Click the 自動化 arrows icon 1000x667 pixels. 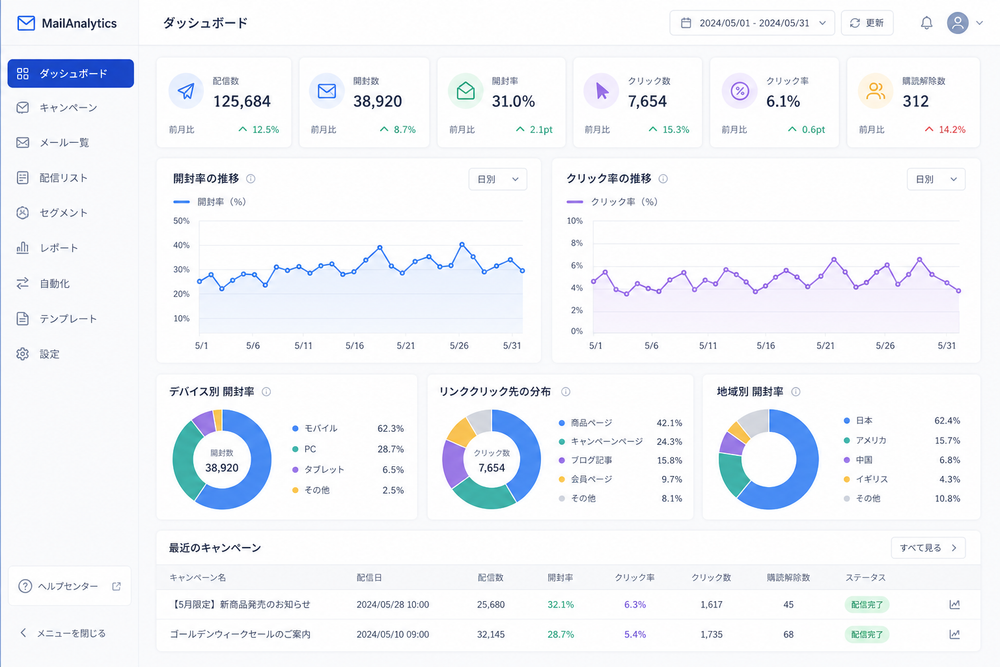click(22, 283)
